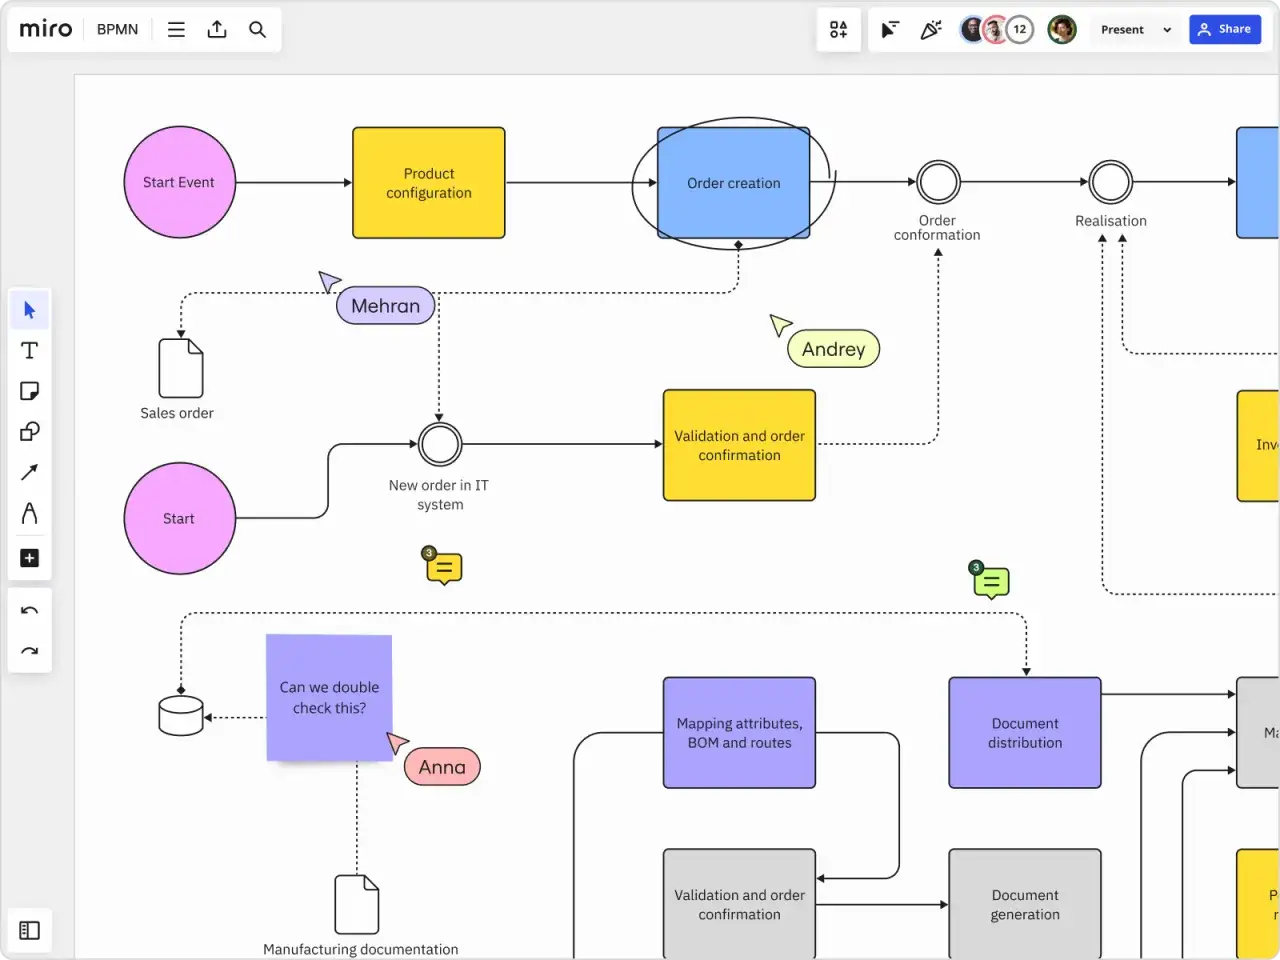The width and height of the screenshot is (1280, 960).
Task: Click the Can we double check this sticky note
Action: click(x=329, y=698)
